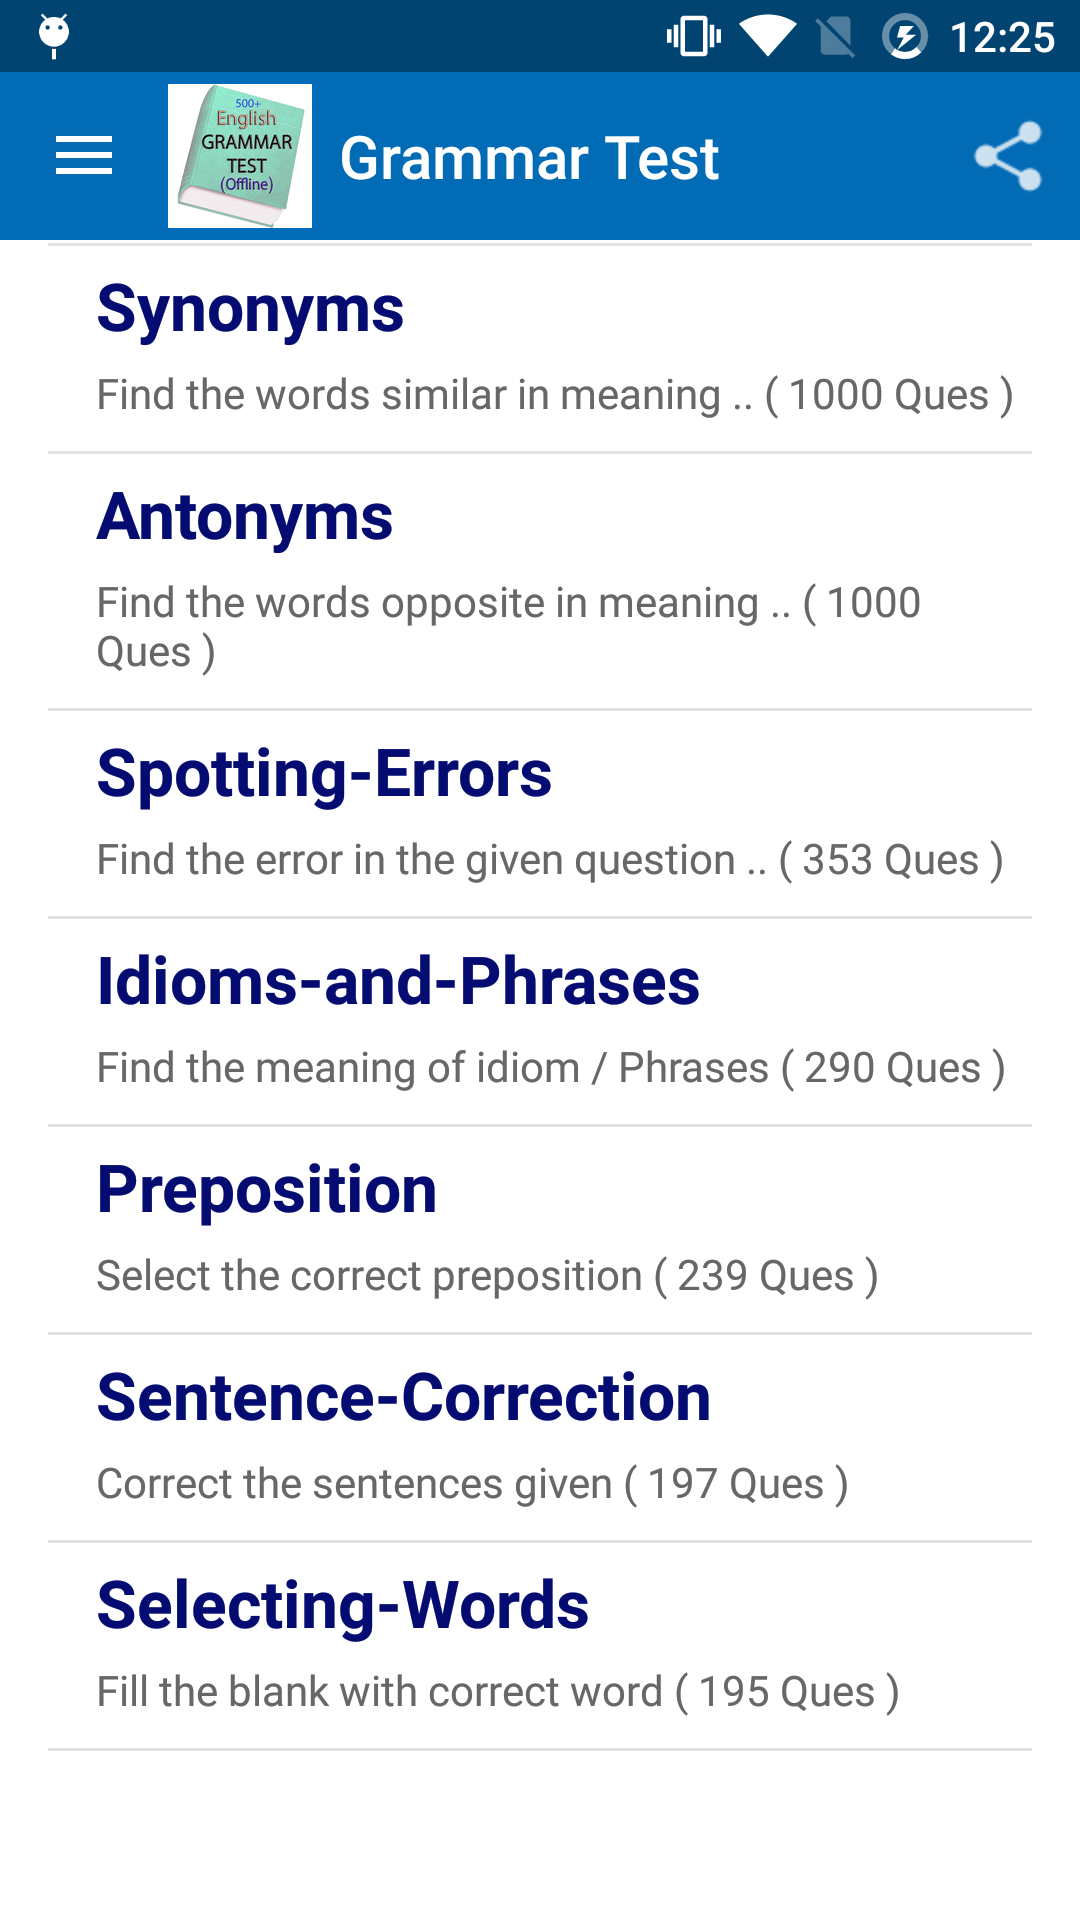Start the Preposition test
The image size is (1080, 1920).
click(x=267, y=1190)
